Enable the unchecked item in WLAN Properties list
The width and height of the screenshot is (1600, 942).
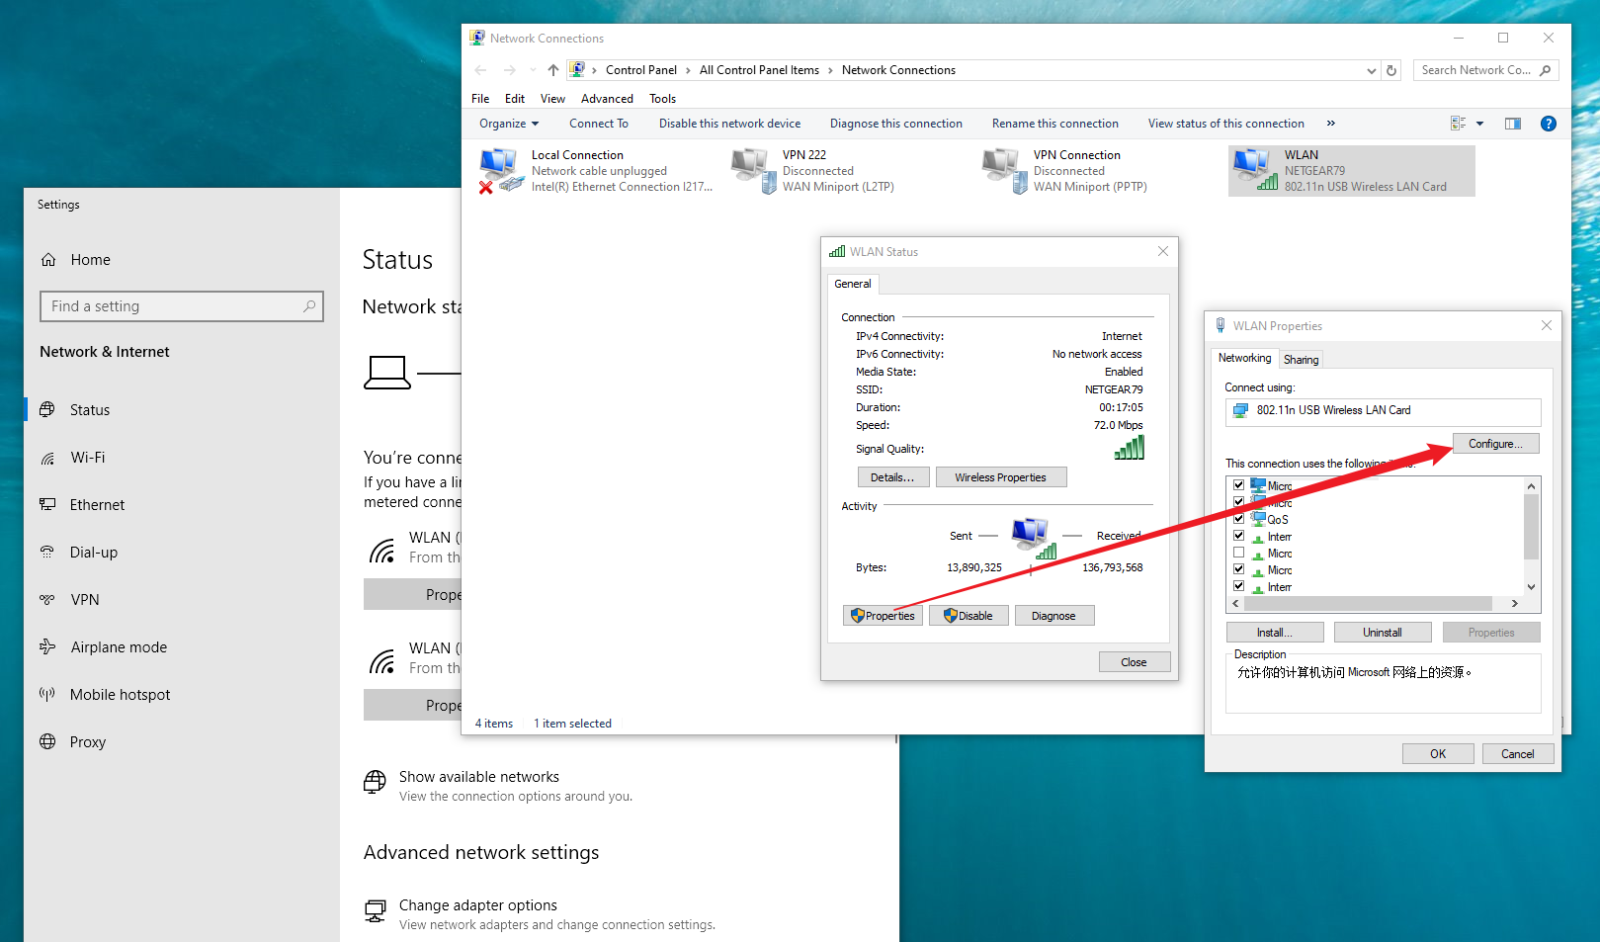(x=1239, y=552)
